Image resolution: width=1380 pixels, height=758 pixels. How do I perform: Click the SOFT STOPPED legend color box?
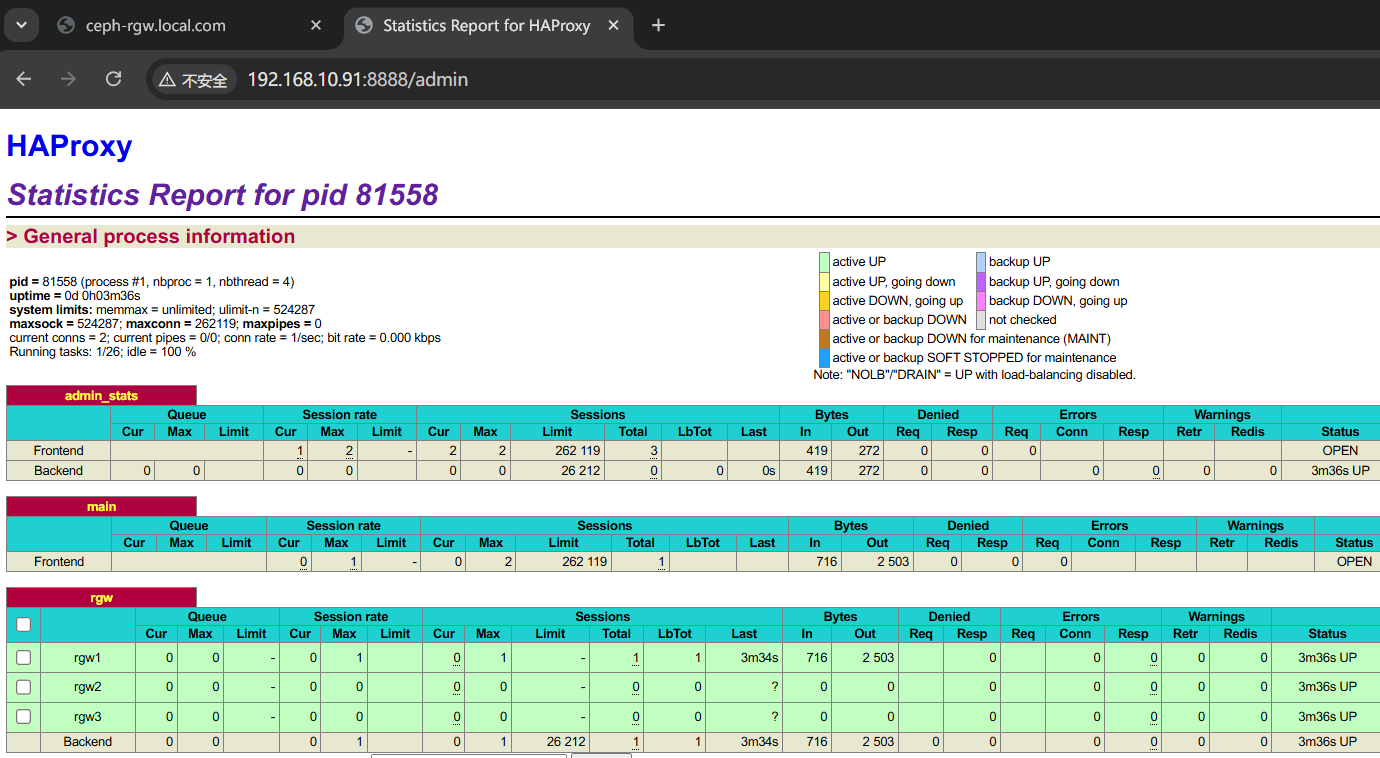824,358
